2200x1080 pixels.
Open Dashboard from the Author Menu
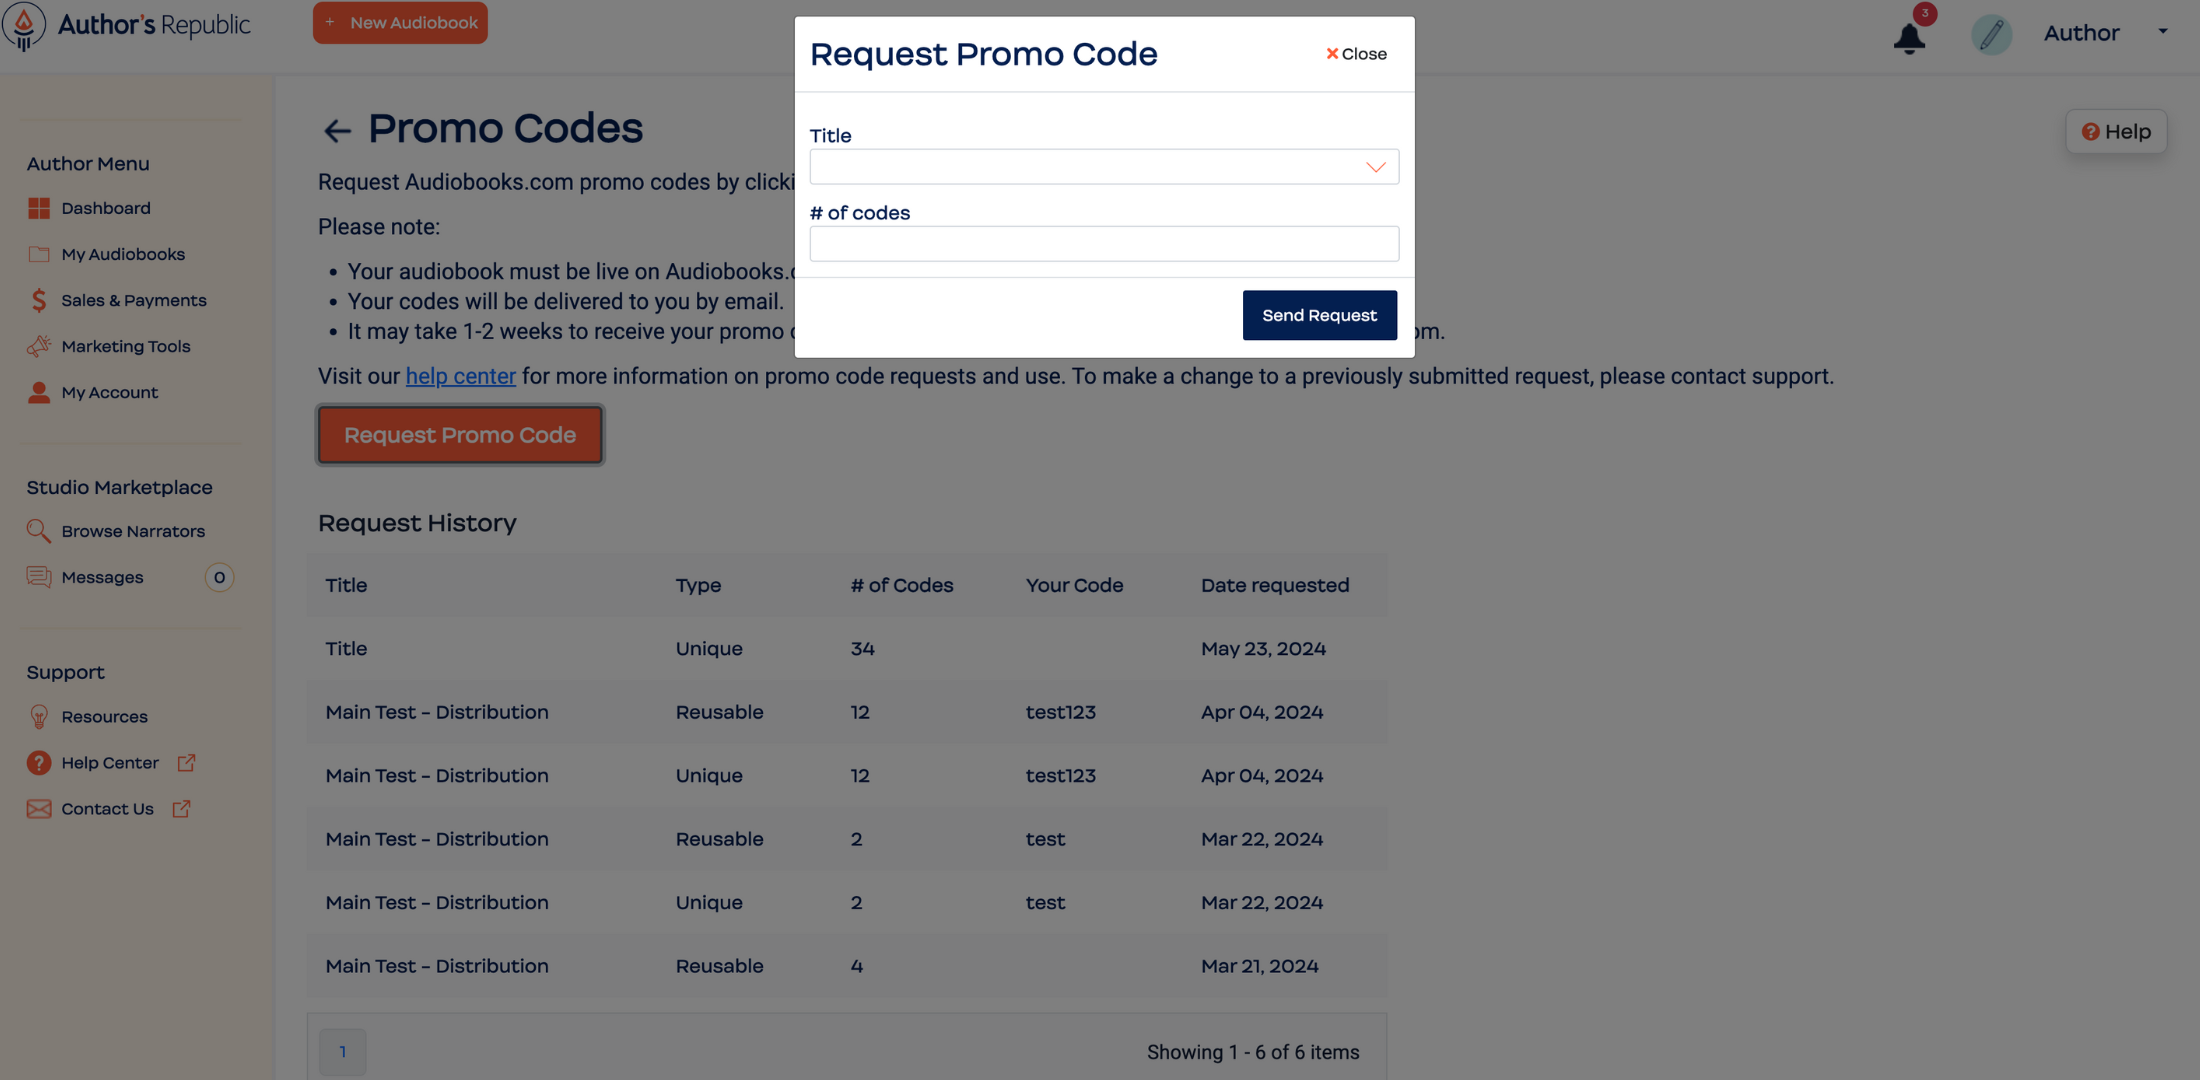point(105,208)
